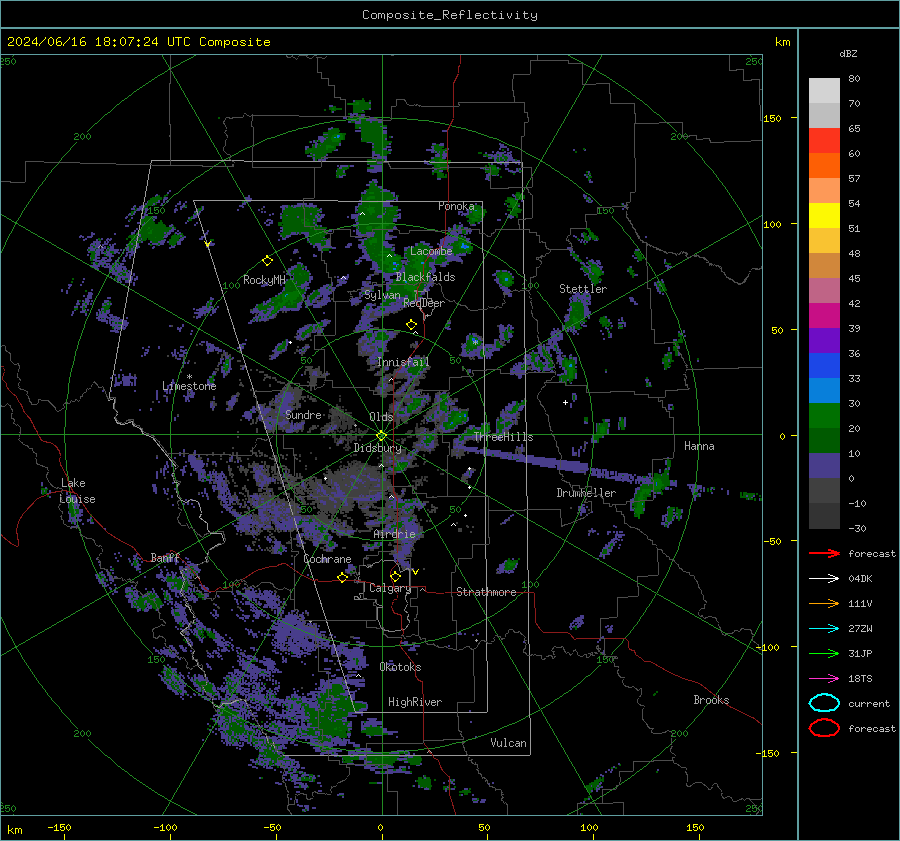The width and height of the screenshot is (900, 841).
Task: Click the 65 dBZ red color swatch
Action: pyautogui.click(x=824, y=141)
